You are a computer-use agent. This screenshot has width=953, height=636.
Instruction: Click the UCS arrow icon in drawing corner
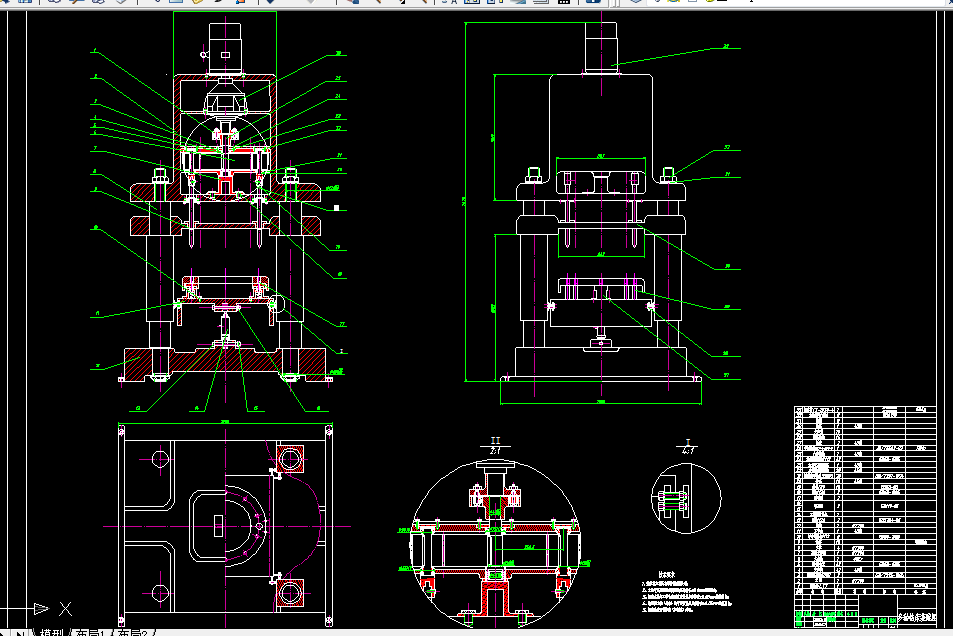41,608
